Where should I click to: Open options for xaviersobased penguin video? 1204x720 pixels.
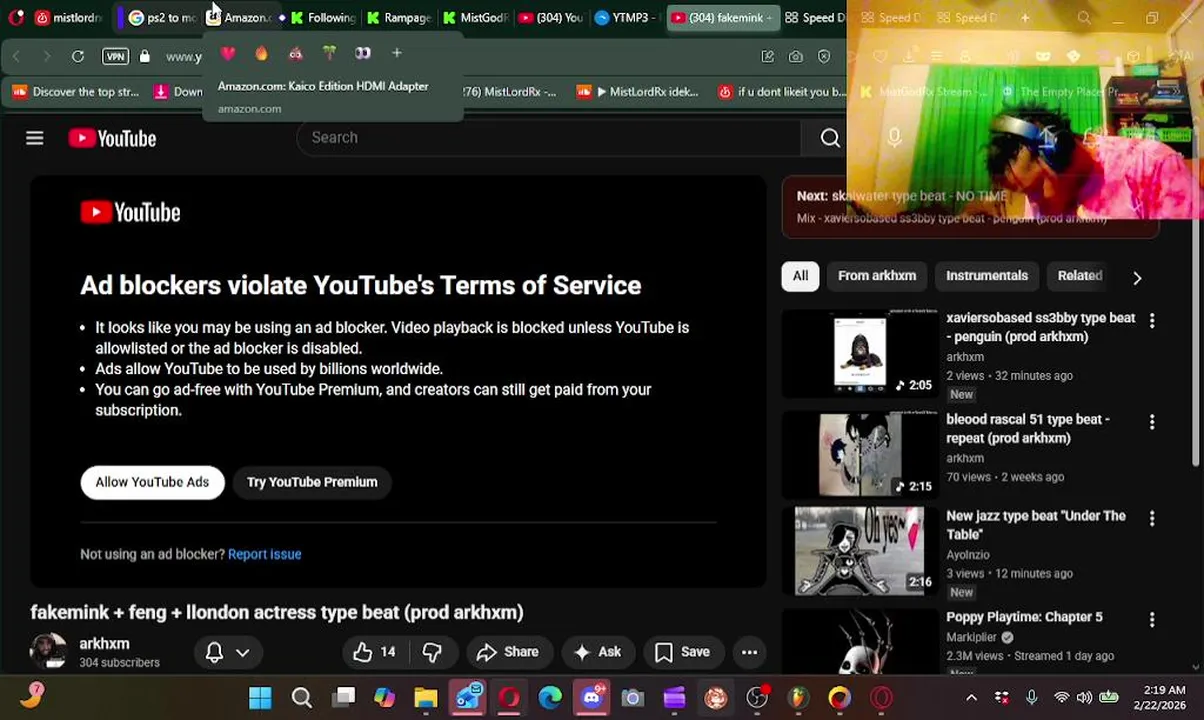[1152, 321]
